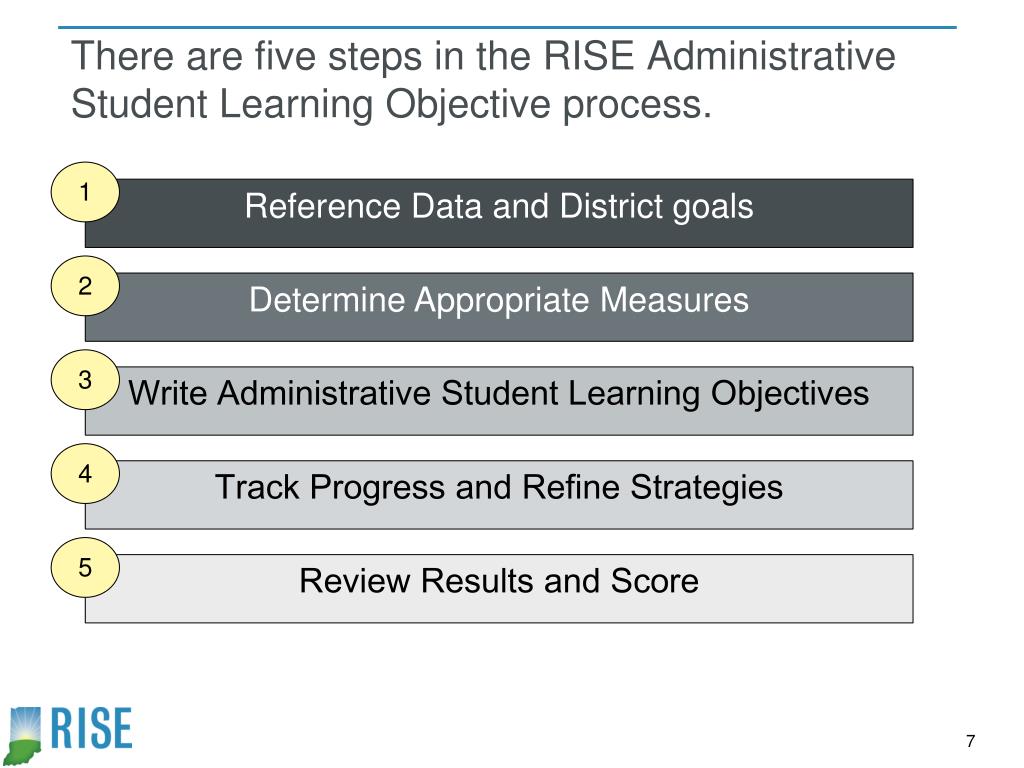
Task: Click the page number 7
Action: pyautogui.click(x=970, y=741)
